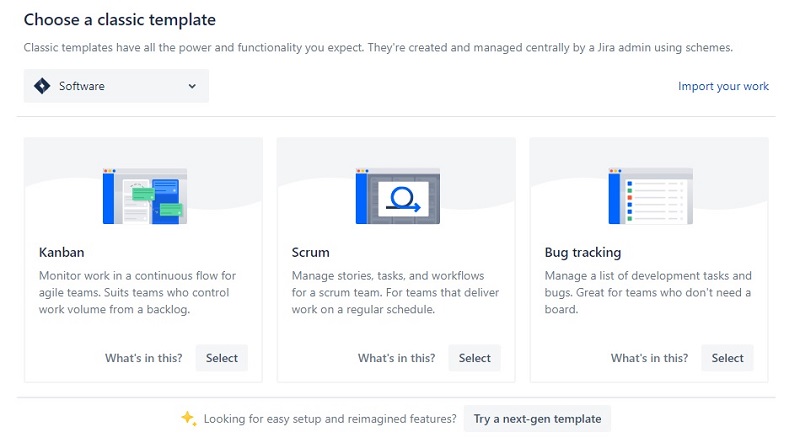Click the yellow sparkle icon beside next-gen prompt
The height and width of the screenshot is (448, 800).
(x=189, y=418)
